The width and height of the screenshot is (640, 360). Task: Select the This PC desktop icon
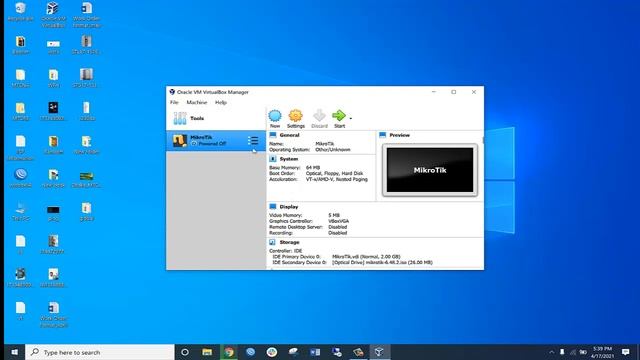(20, 211)
